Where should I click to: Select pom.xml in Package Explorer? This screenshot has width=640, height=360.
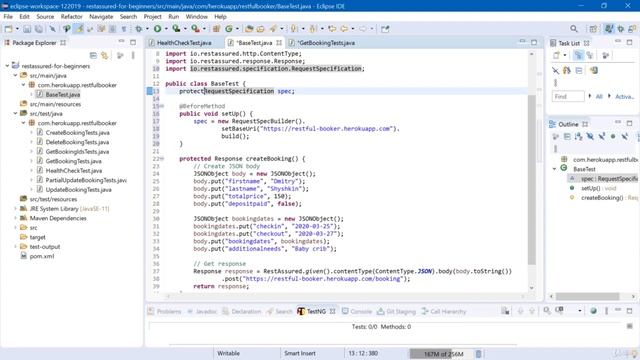(42, 256)
